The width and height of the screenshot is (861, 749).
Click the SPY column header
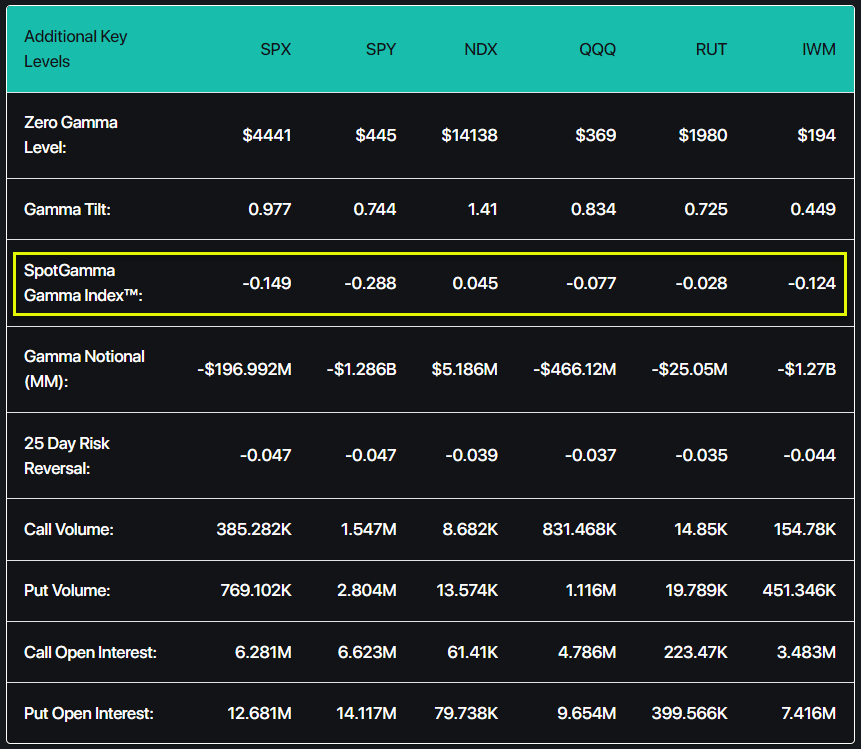pyautogui.click(x=381, y=49)
